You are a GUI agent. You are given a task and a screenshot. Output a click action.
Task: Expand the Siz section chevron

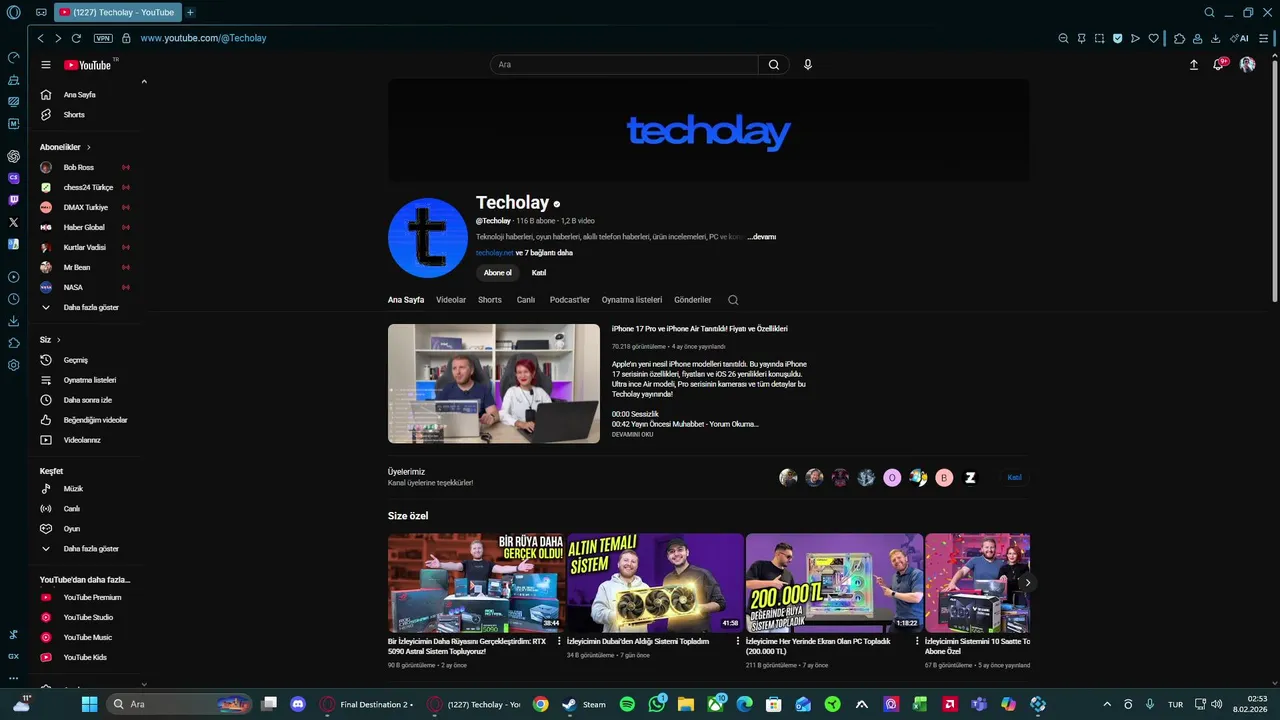pos(58,340)
